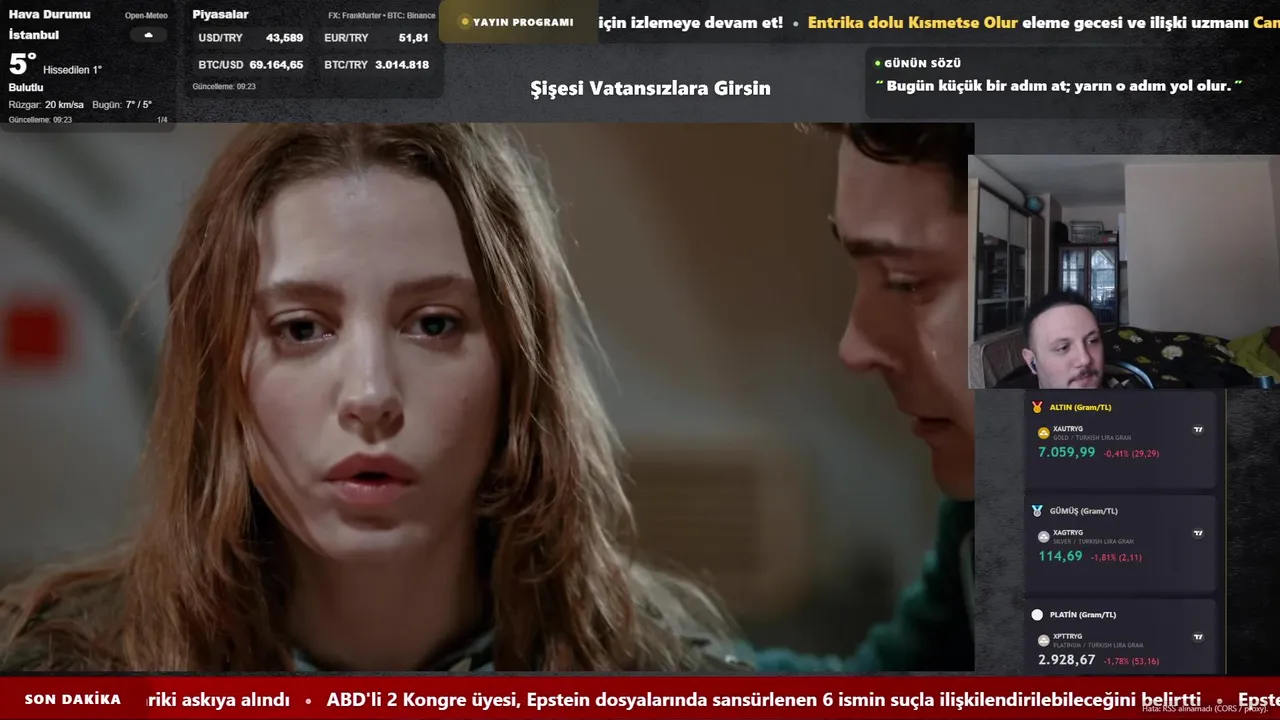Click the RSS alınamadı error message
Screen dimensions: 1280x720
click(x=1205, y=708)
